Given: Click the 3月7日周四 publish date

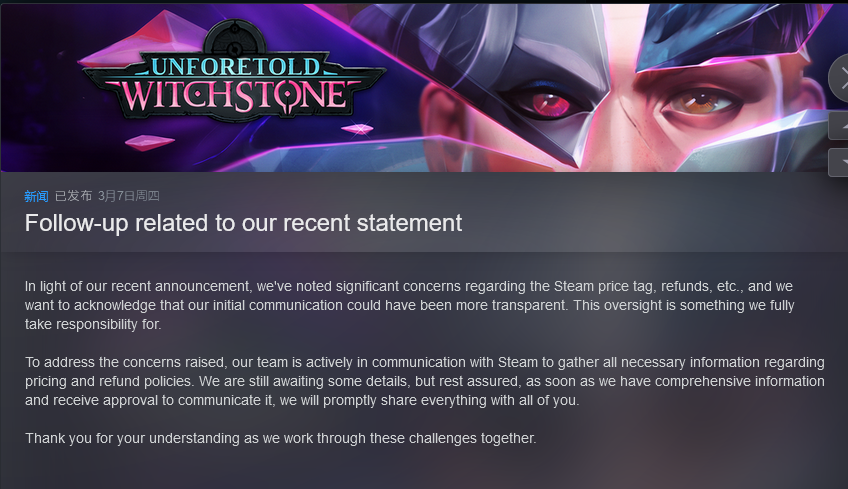Looking at the screenshot, I should (x=129, y=196).
